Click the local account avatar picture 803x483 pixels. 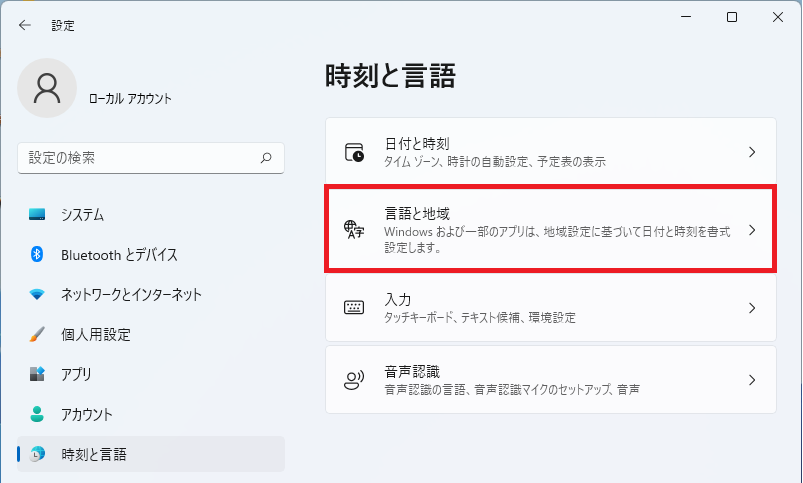[x=47, y=88]
